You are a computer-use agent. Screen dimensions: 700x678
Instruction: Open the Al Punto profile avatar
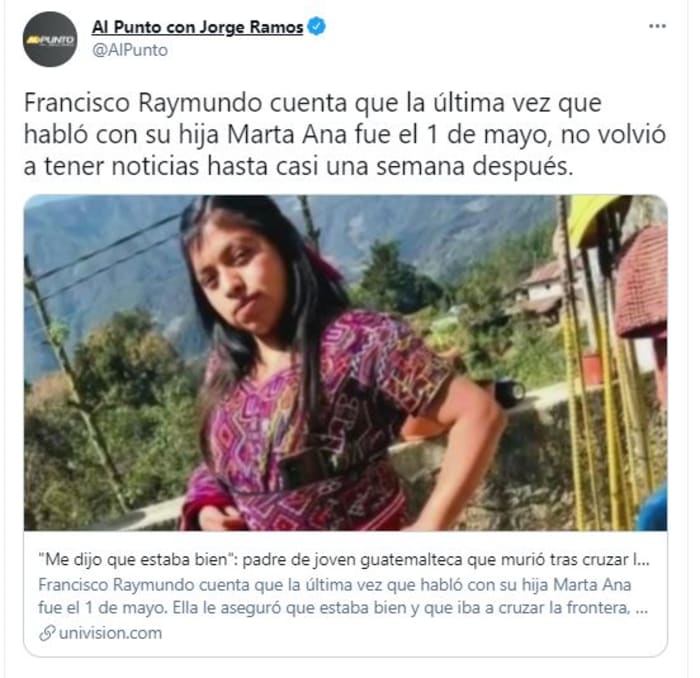coord(50,39)
